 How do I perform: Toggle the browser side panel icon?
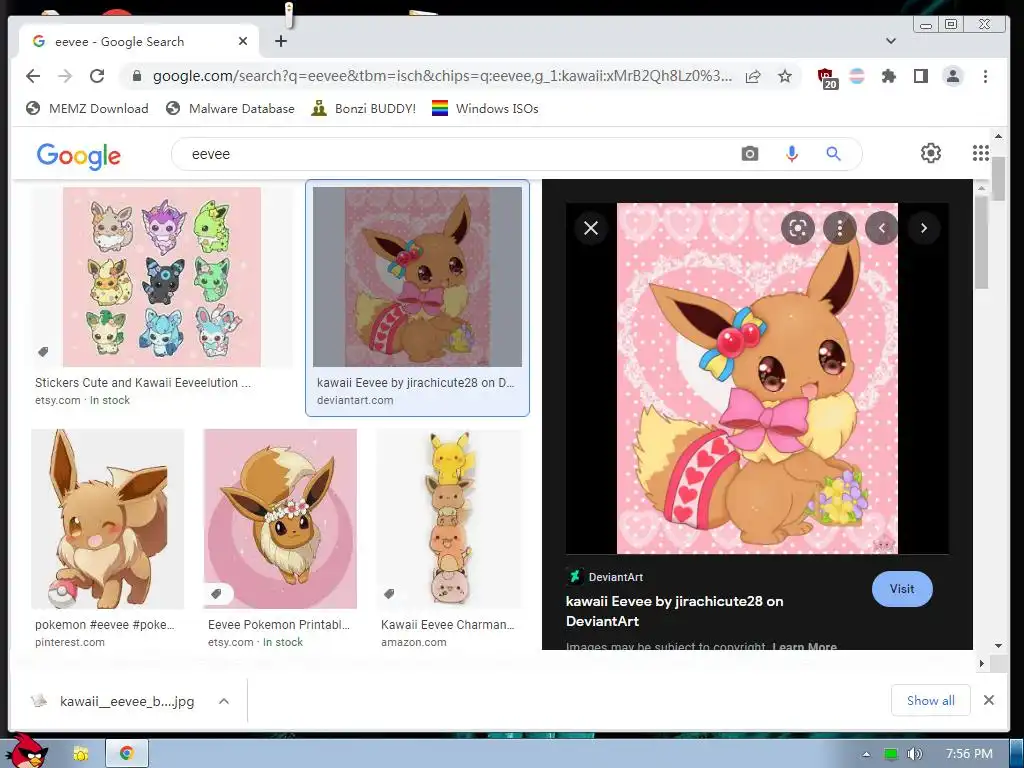920,76
